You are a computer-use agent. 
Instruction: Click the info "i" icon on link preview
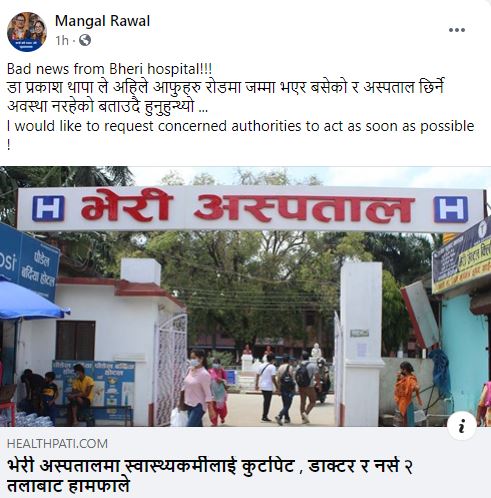(x=462, y=425)
